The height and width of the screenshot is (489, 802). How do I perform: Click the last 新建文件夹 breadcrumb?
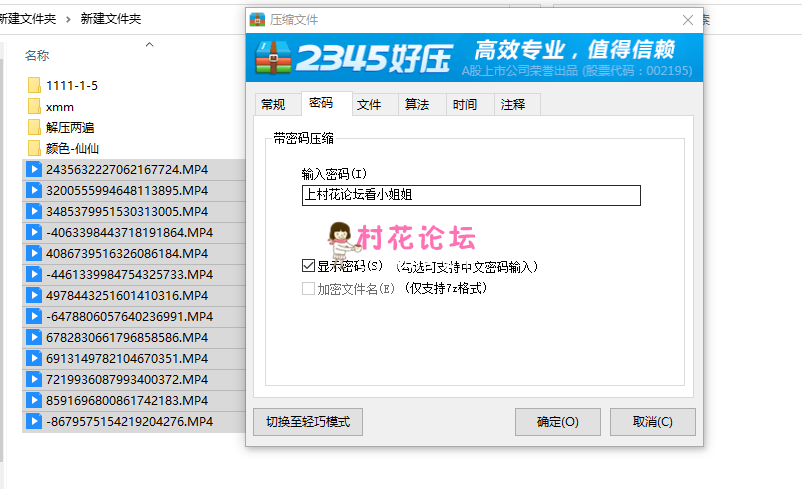[x=110, y=19]
